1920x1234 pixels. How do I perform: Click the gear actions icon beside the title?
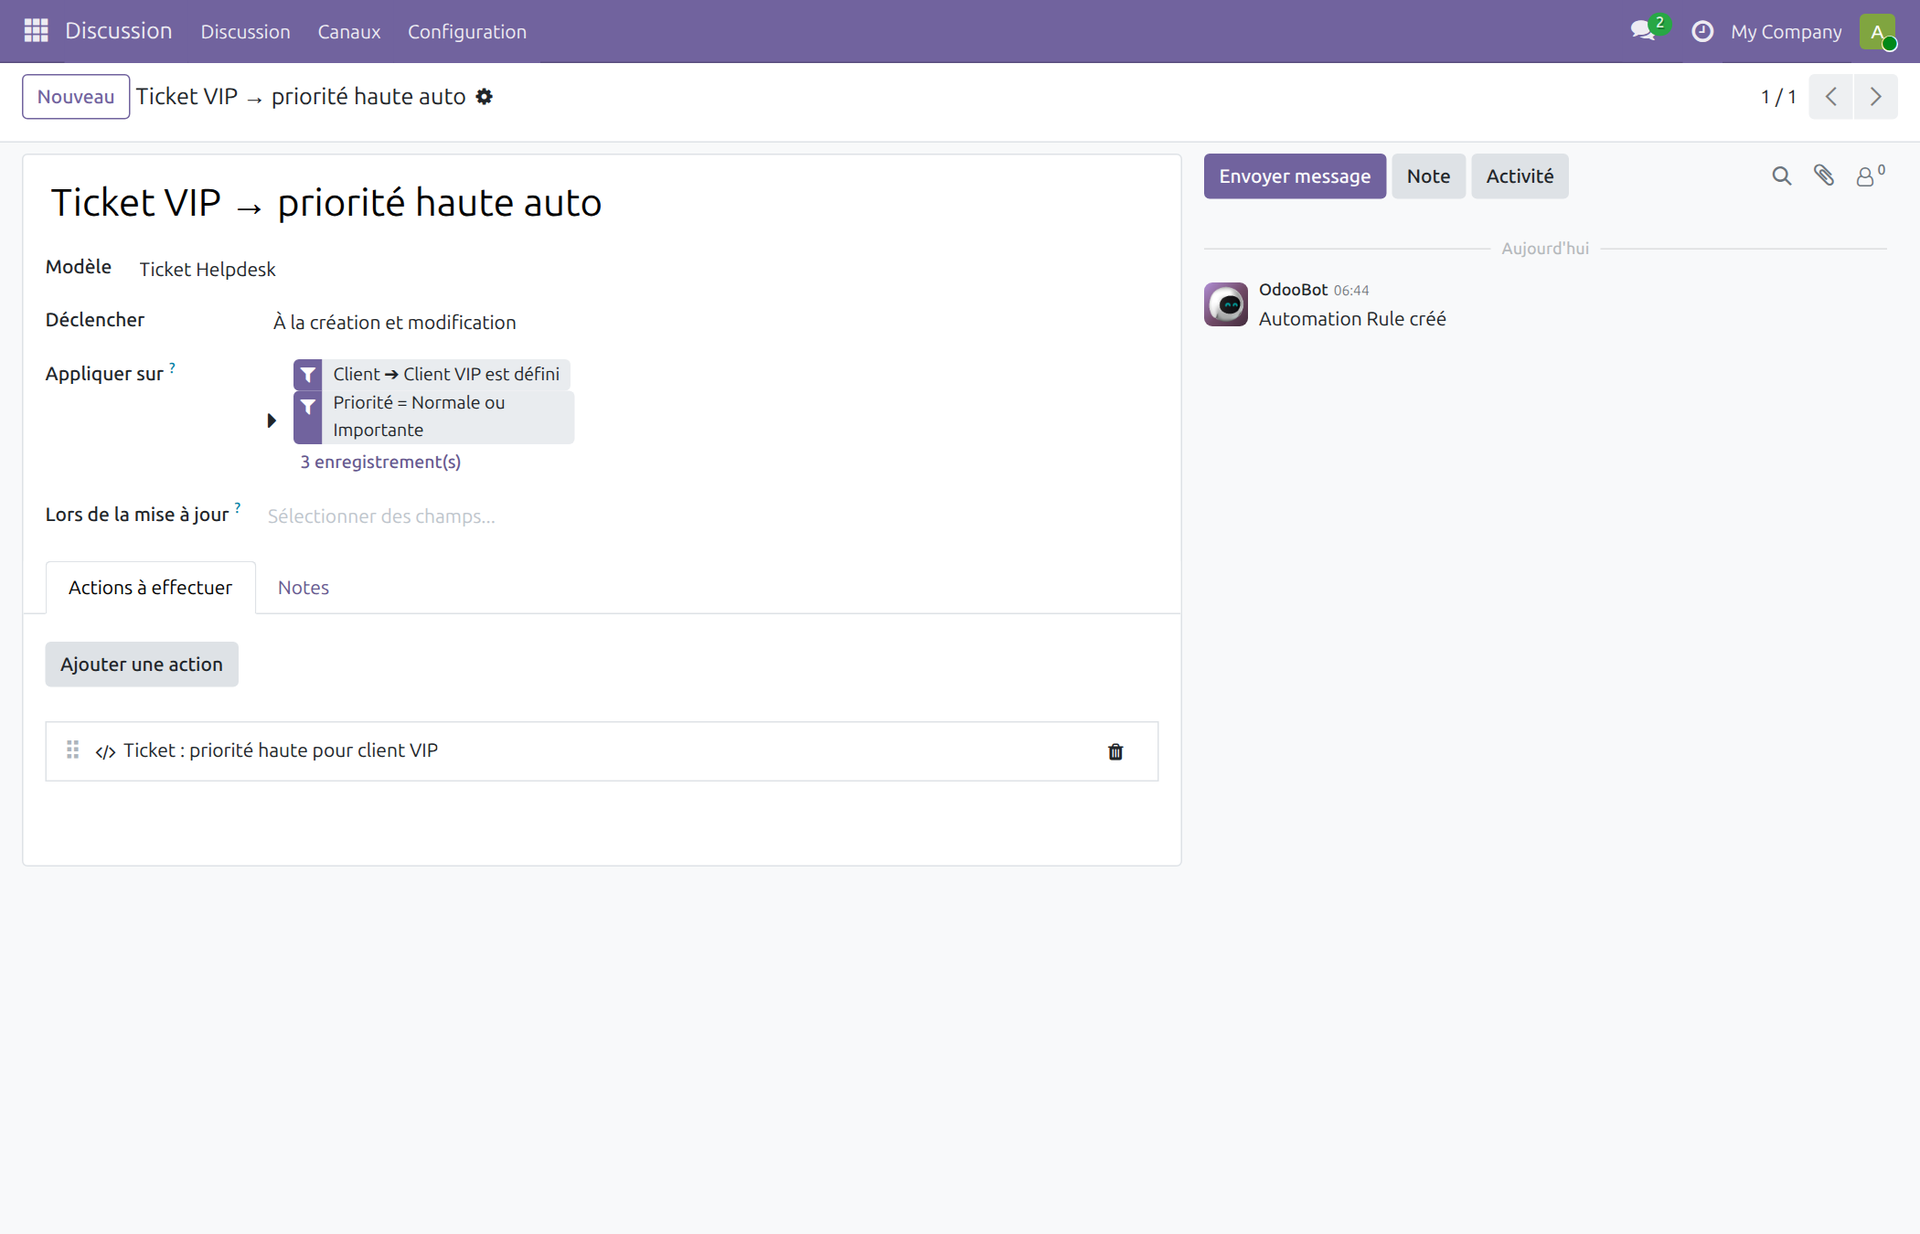[484, 96]
